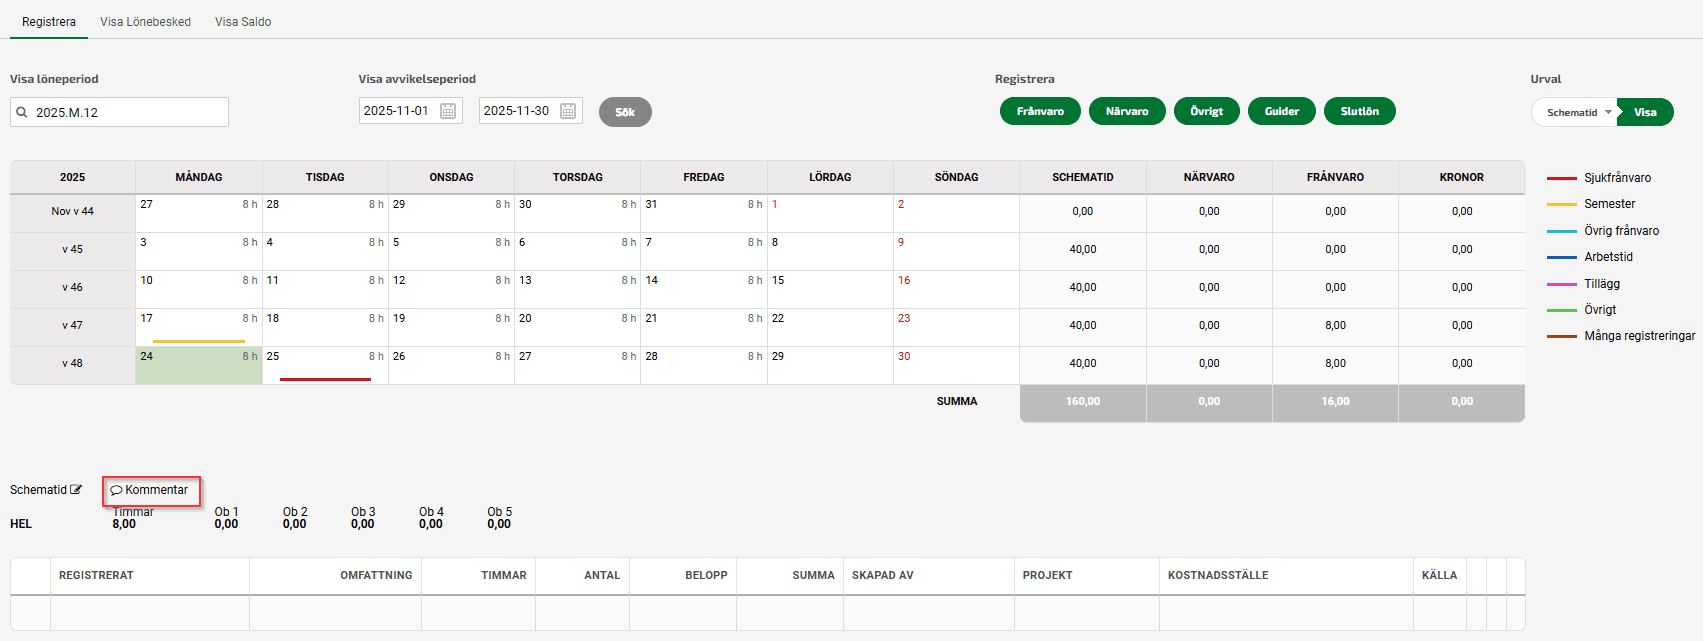Click the edit icon beside Schematid
This screenshot has width=1703, height=641.
[x=76, y=490]
